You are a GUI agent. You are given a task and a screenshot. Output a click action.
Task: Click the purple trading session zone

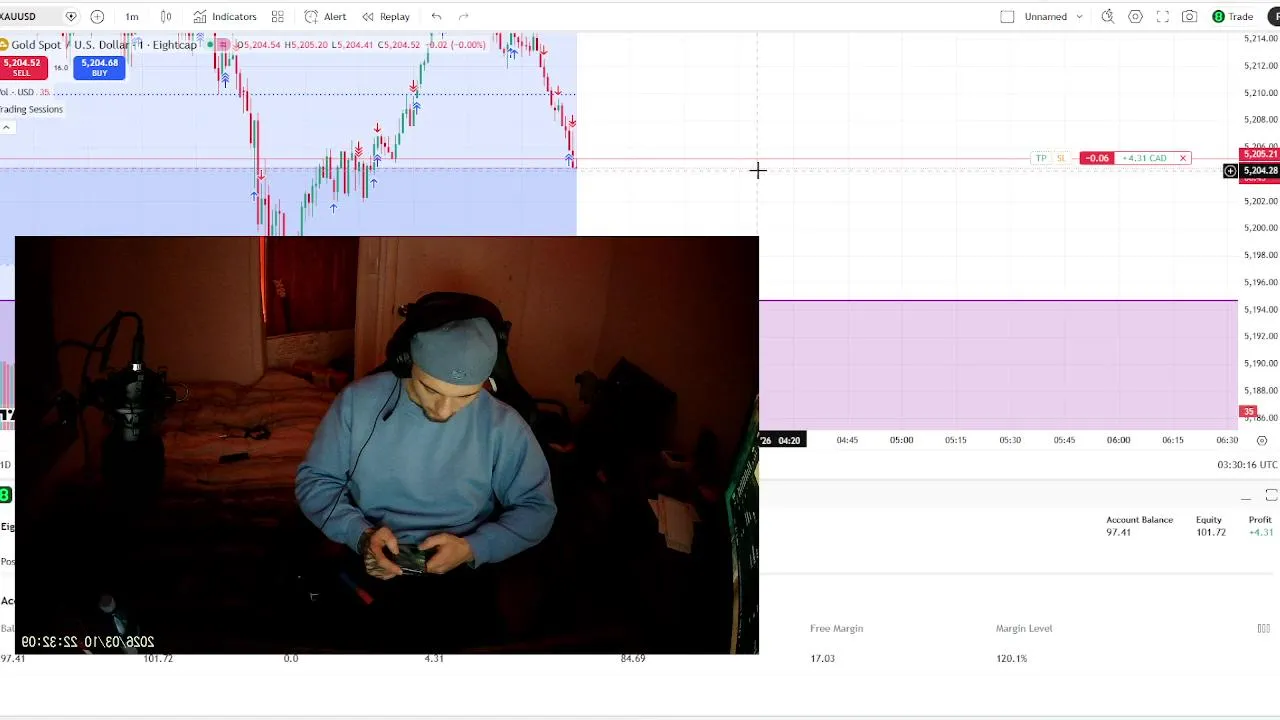(x=998, y=363)
